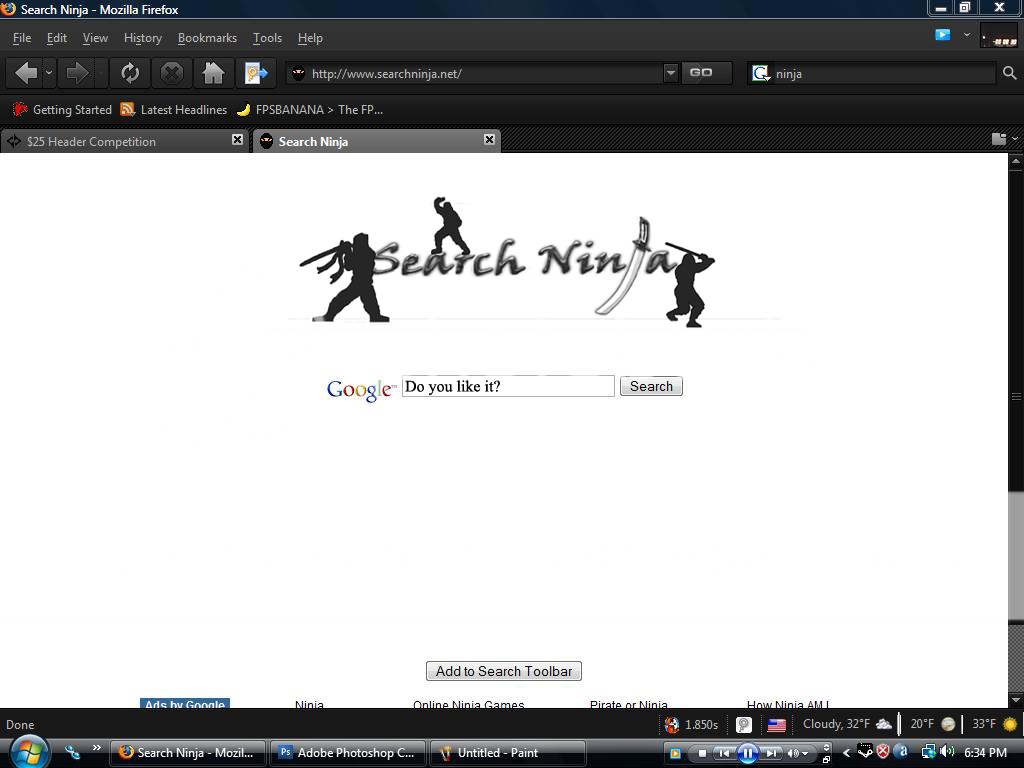Viewport: 1024px width, 768px height.
Task: Click the video thumbnail in the menu bar
Action: 999,36
